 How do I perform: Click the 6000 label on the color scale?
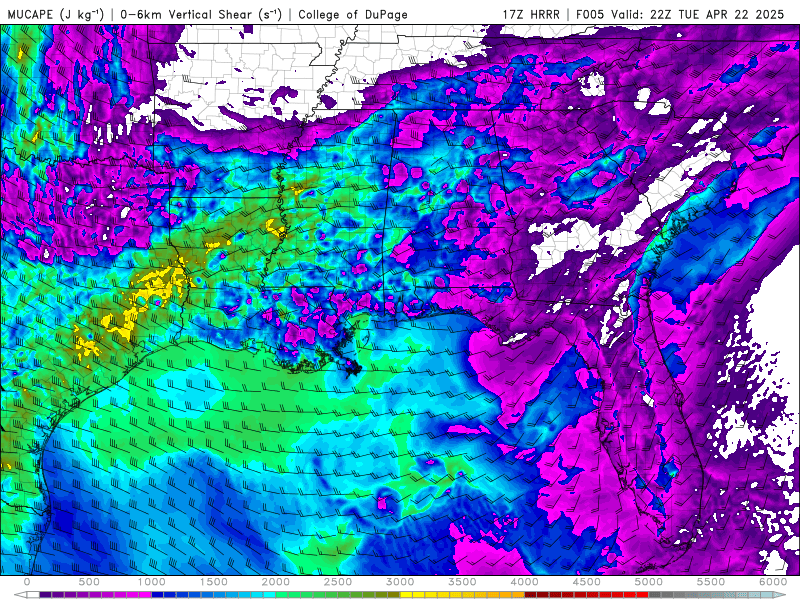(773, 582)
